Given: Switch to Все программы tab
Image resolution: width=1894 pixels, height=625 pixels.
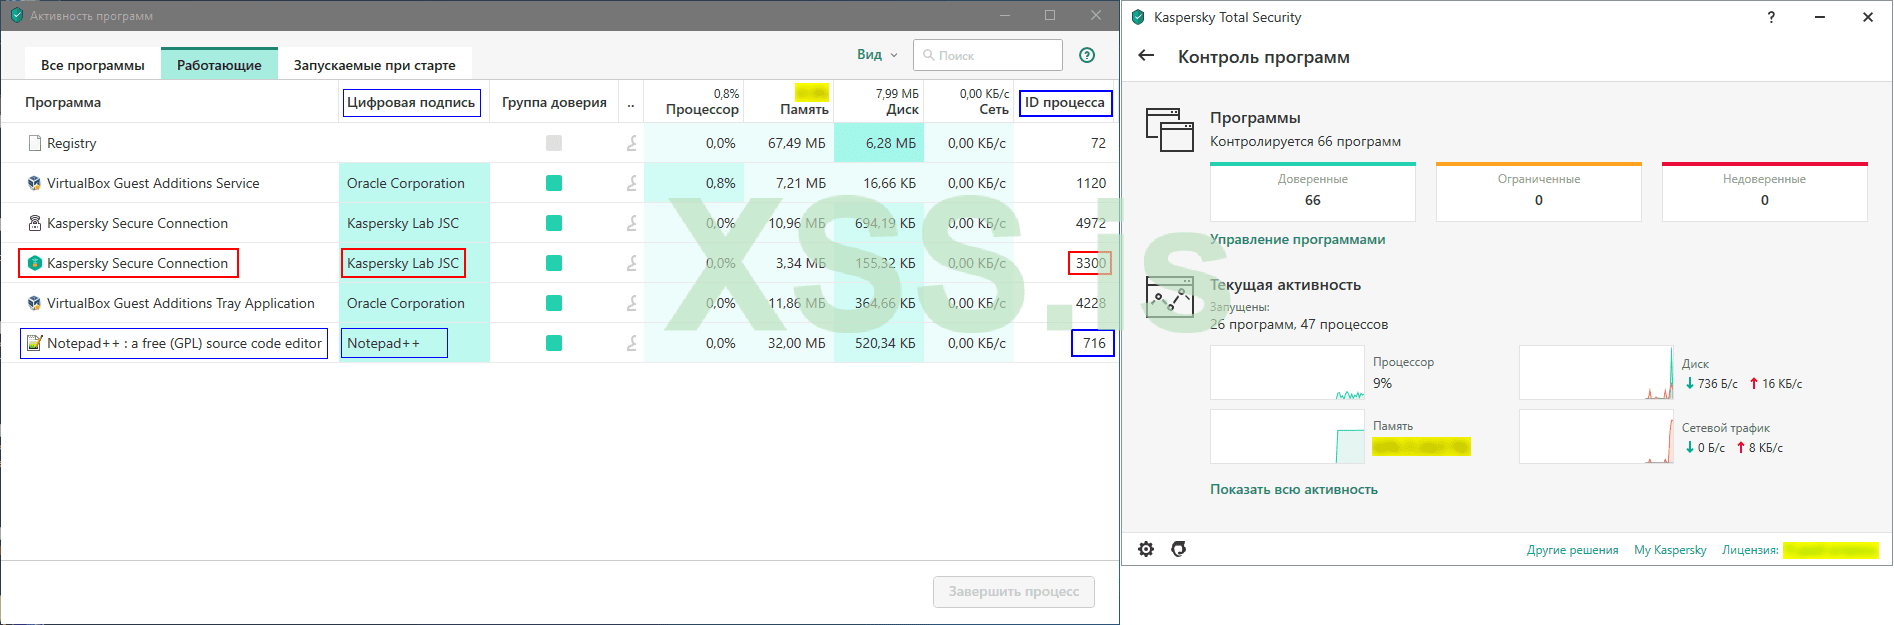Looking at the screenshot, I should click(93, 65).
